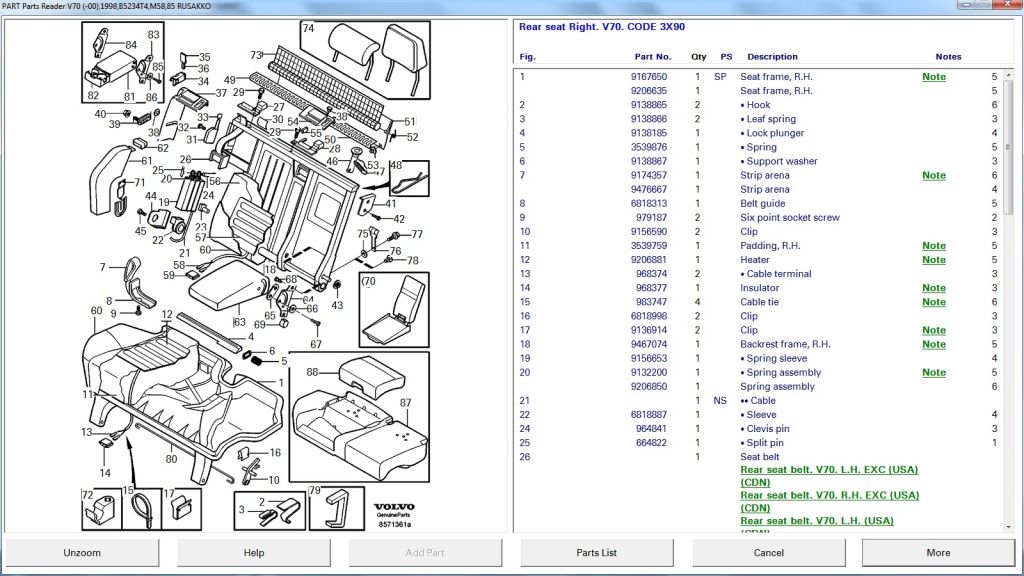The height and width of the screenshot is (576, 1024).
Task: Click the bracket inset labeled 79
Action: (x=336, y=507)
